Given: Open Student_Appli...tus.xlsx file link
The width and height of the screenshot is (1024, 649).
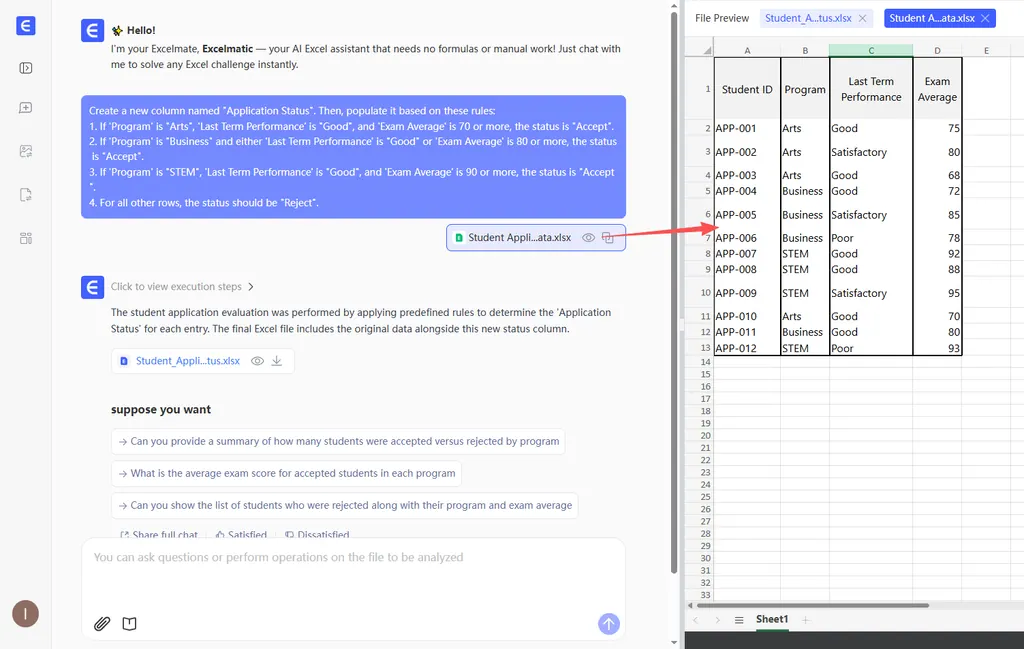Looking at the screenshot, I should pos(187,361).
